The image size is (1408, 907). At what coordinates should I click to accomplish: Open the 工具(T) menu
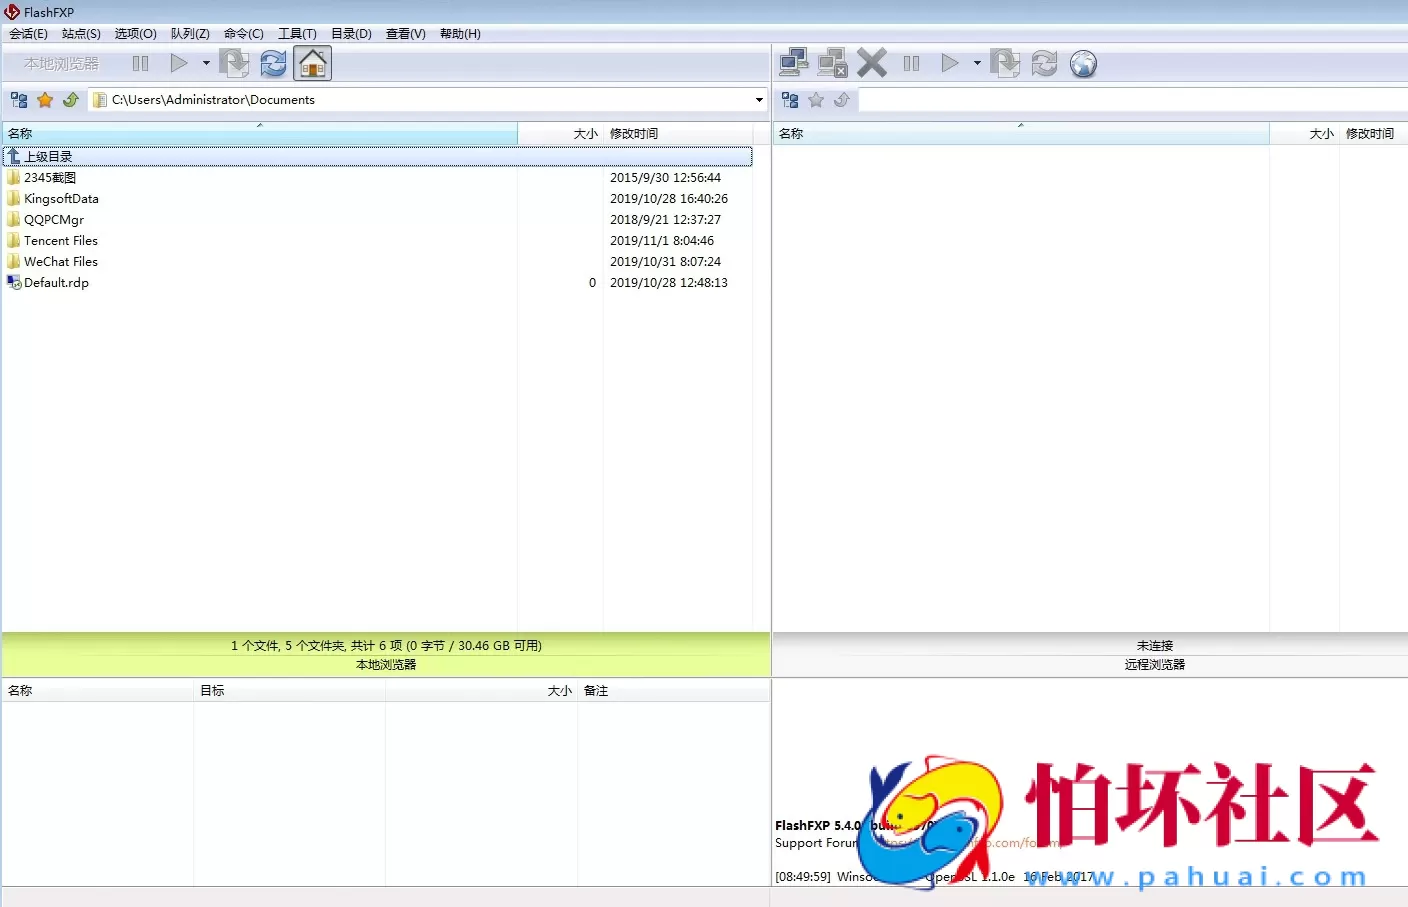tap(297, 34)
